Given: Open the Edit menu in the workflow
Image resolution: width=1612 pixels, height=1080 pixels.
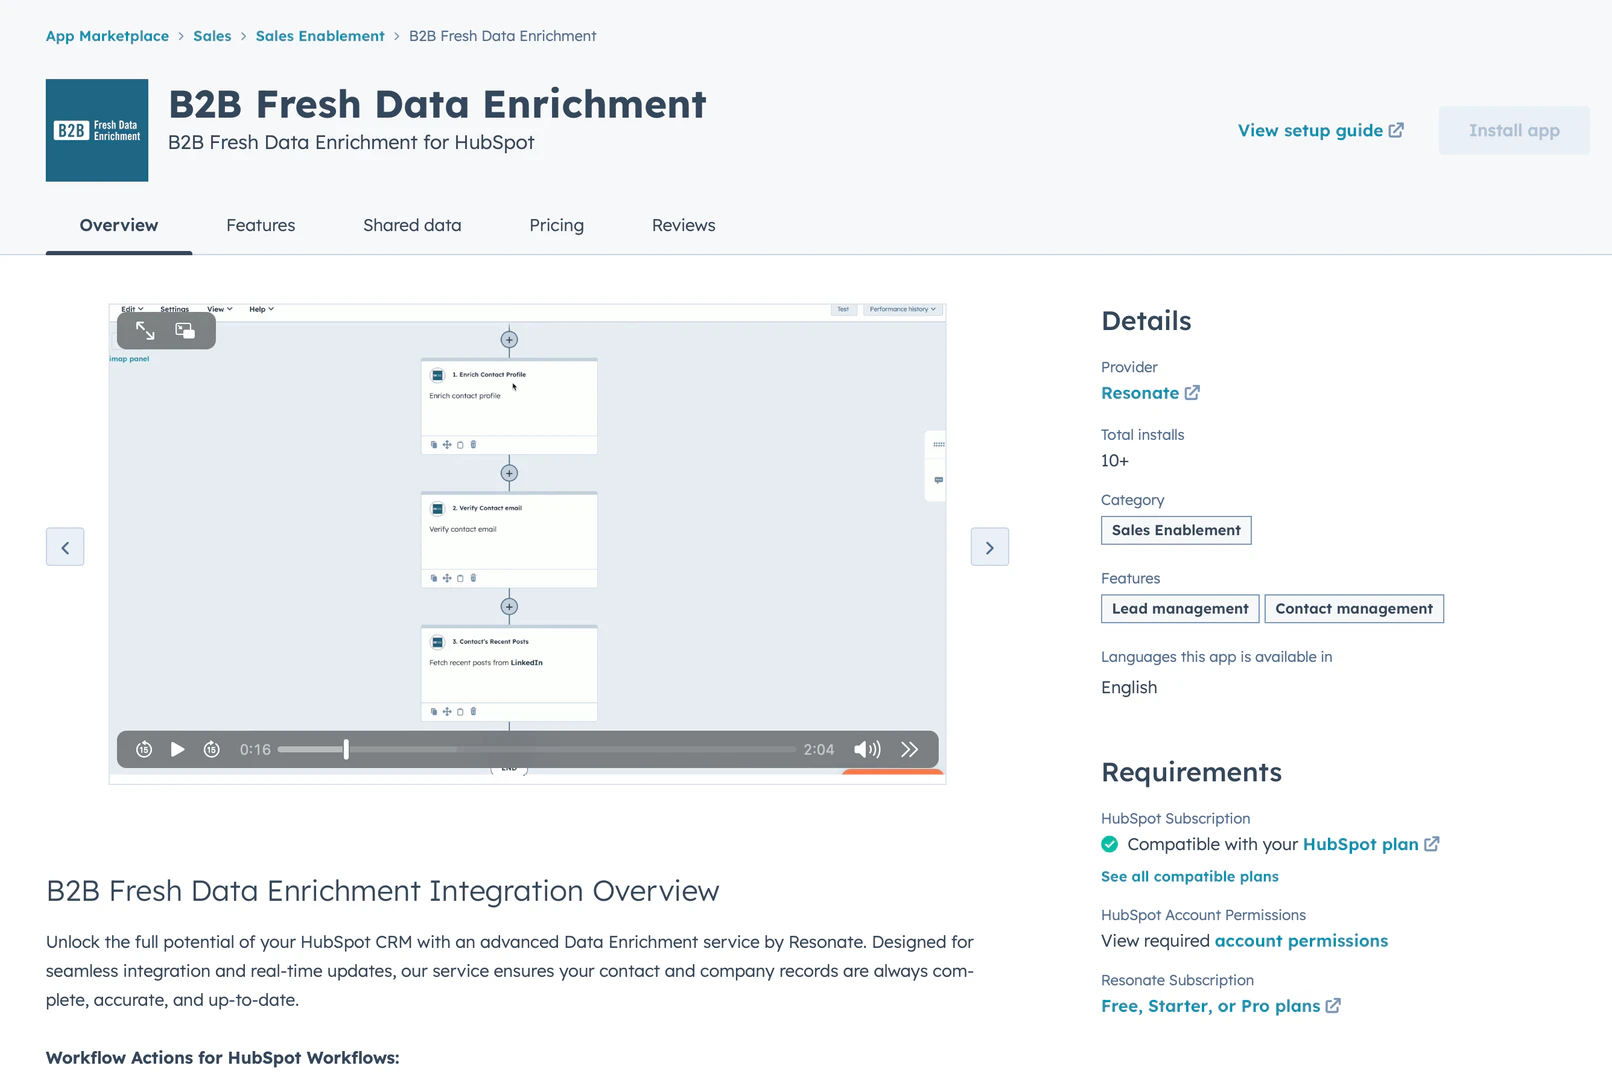Looking at the screenshot, I should pos(131,309).
